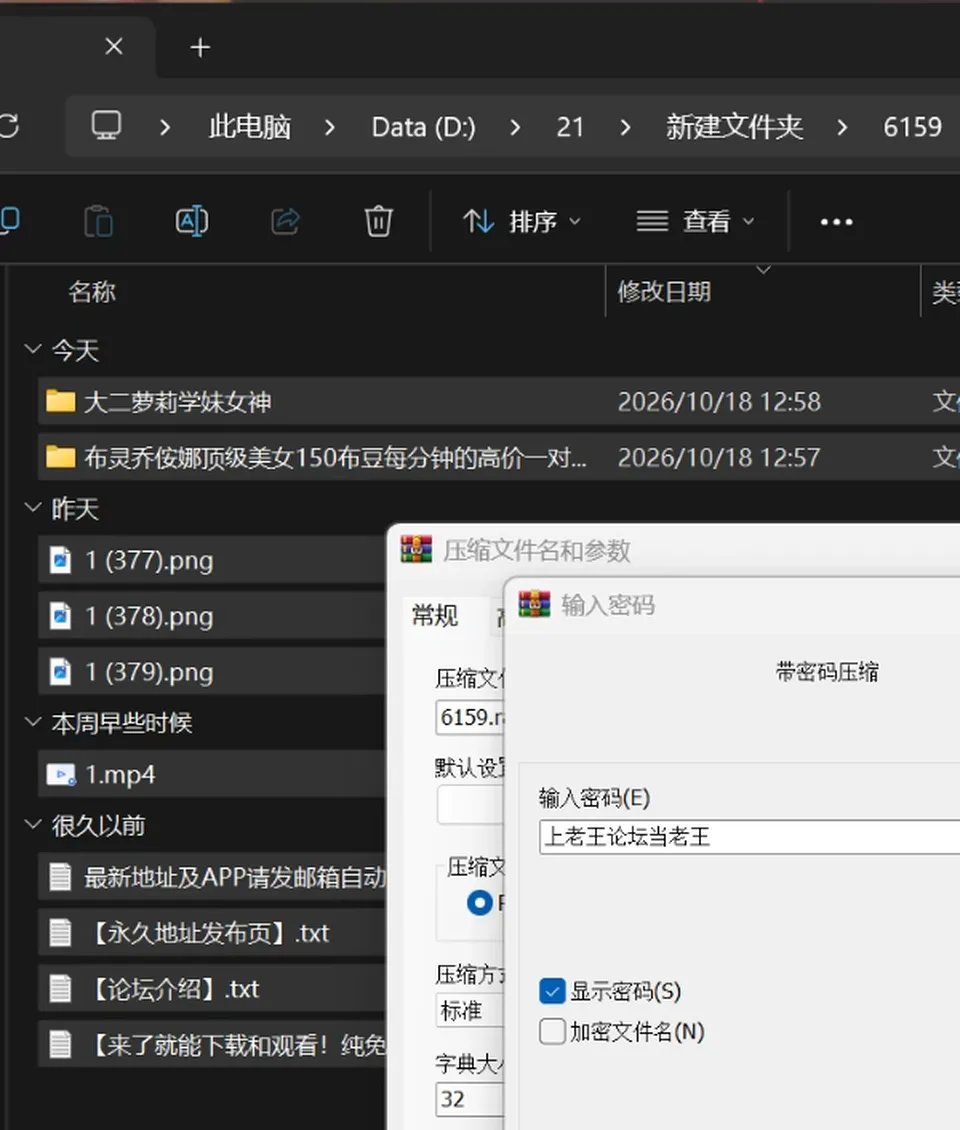Collapse the 很久以前 group
The image size is (960, 1130).
32,824
